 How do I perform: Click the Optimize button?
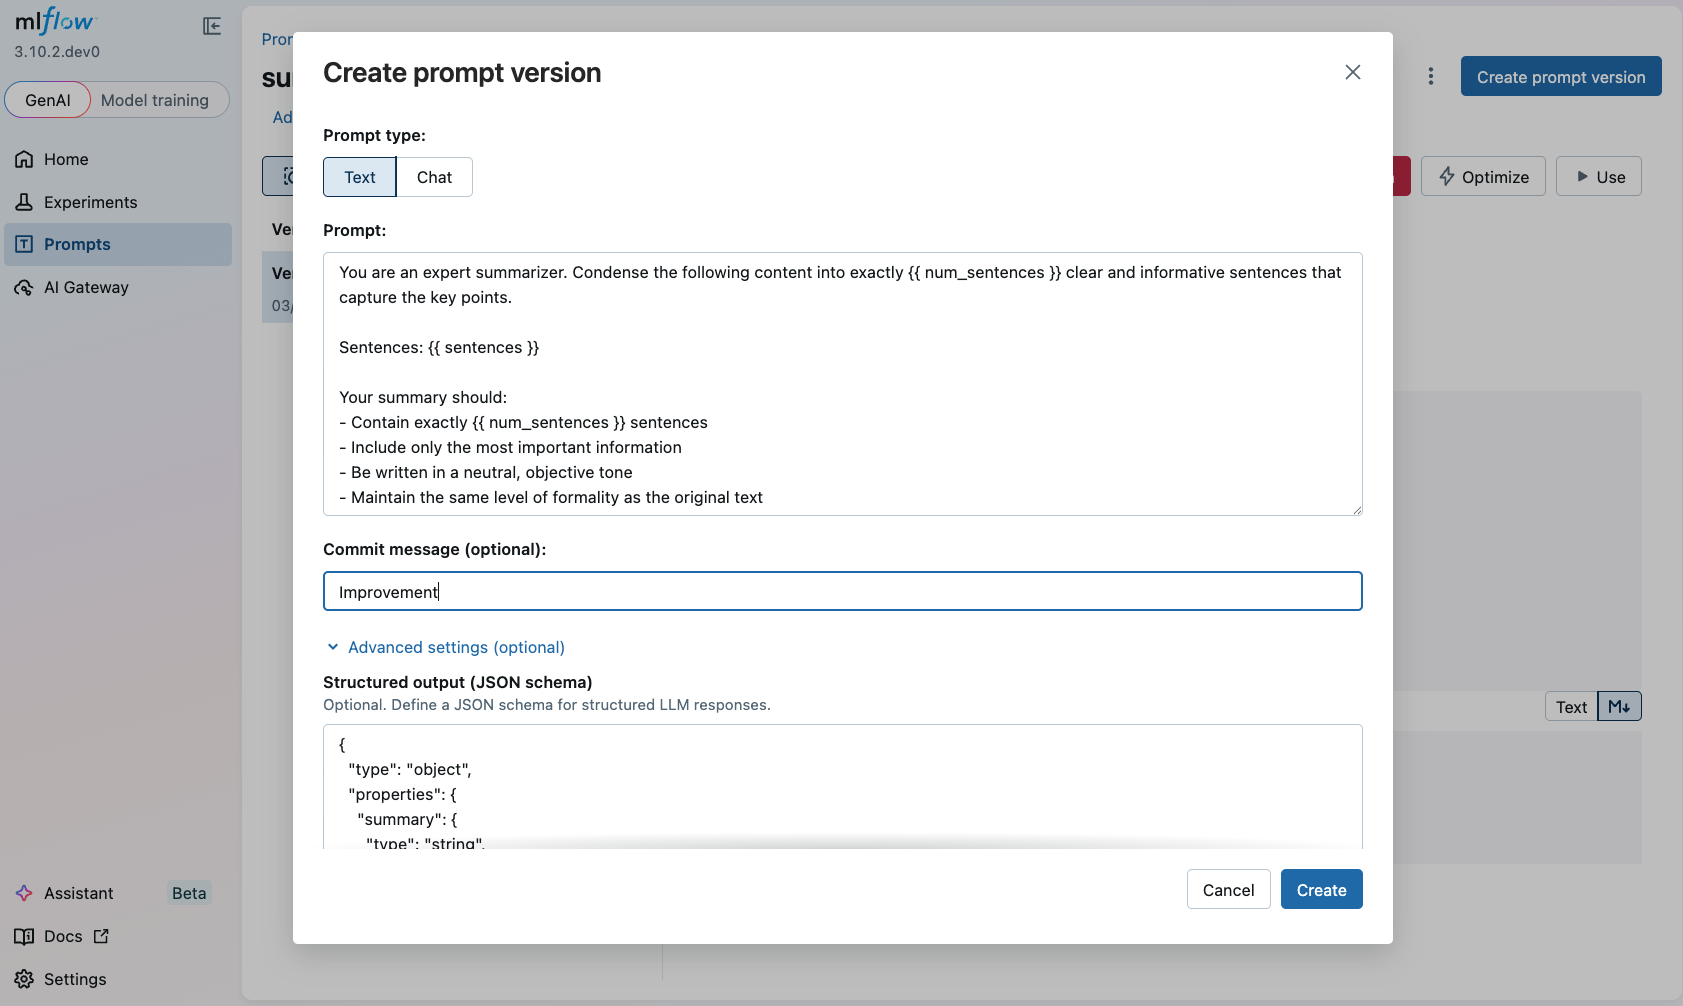coord(1483,176)
